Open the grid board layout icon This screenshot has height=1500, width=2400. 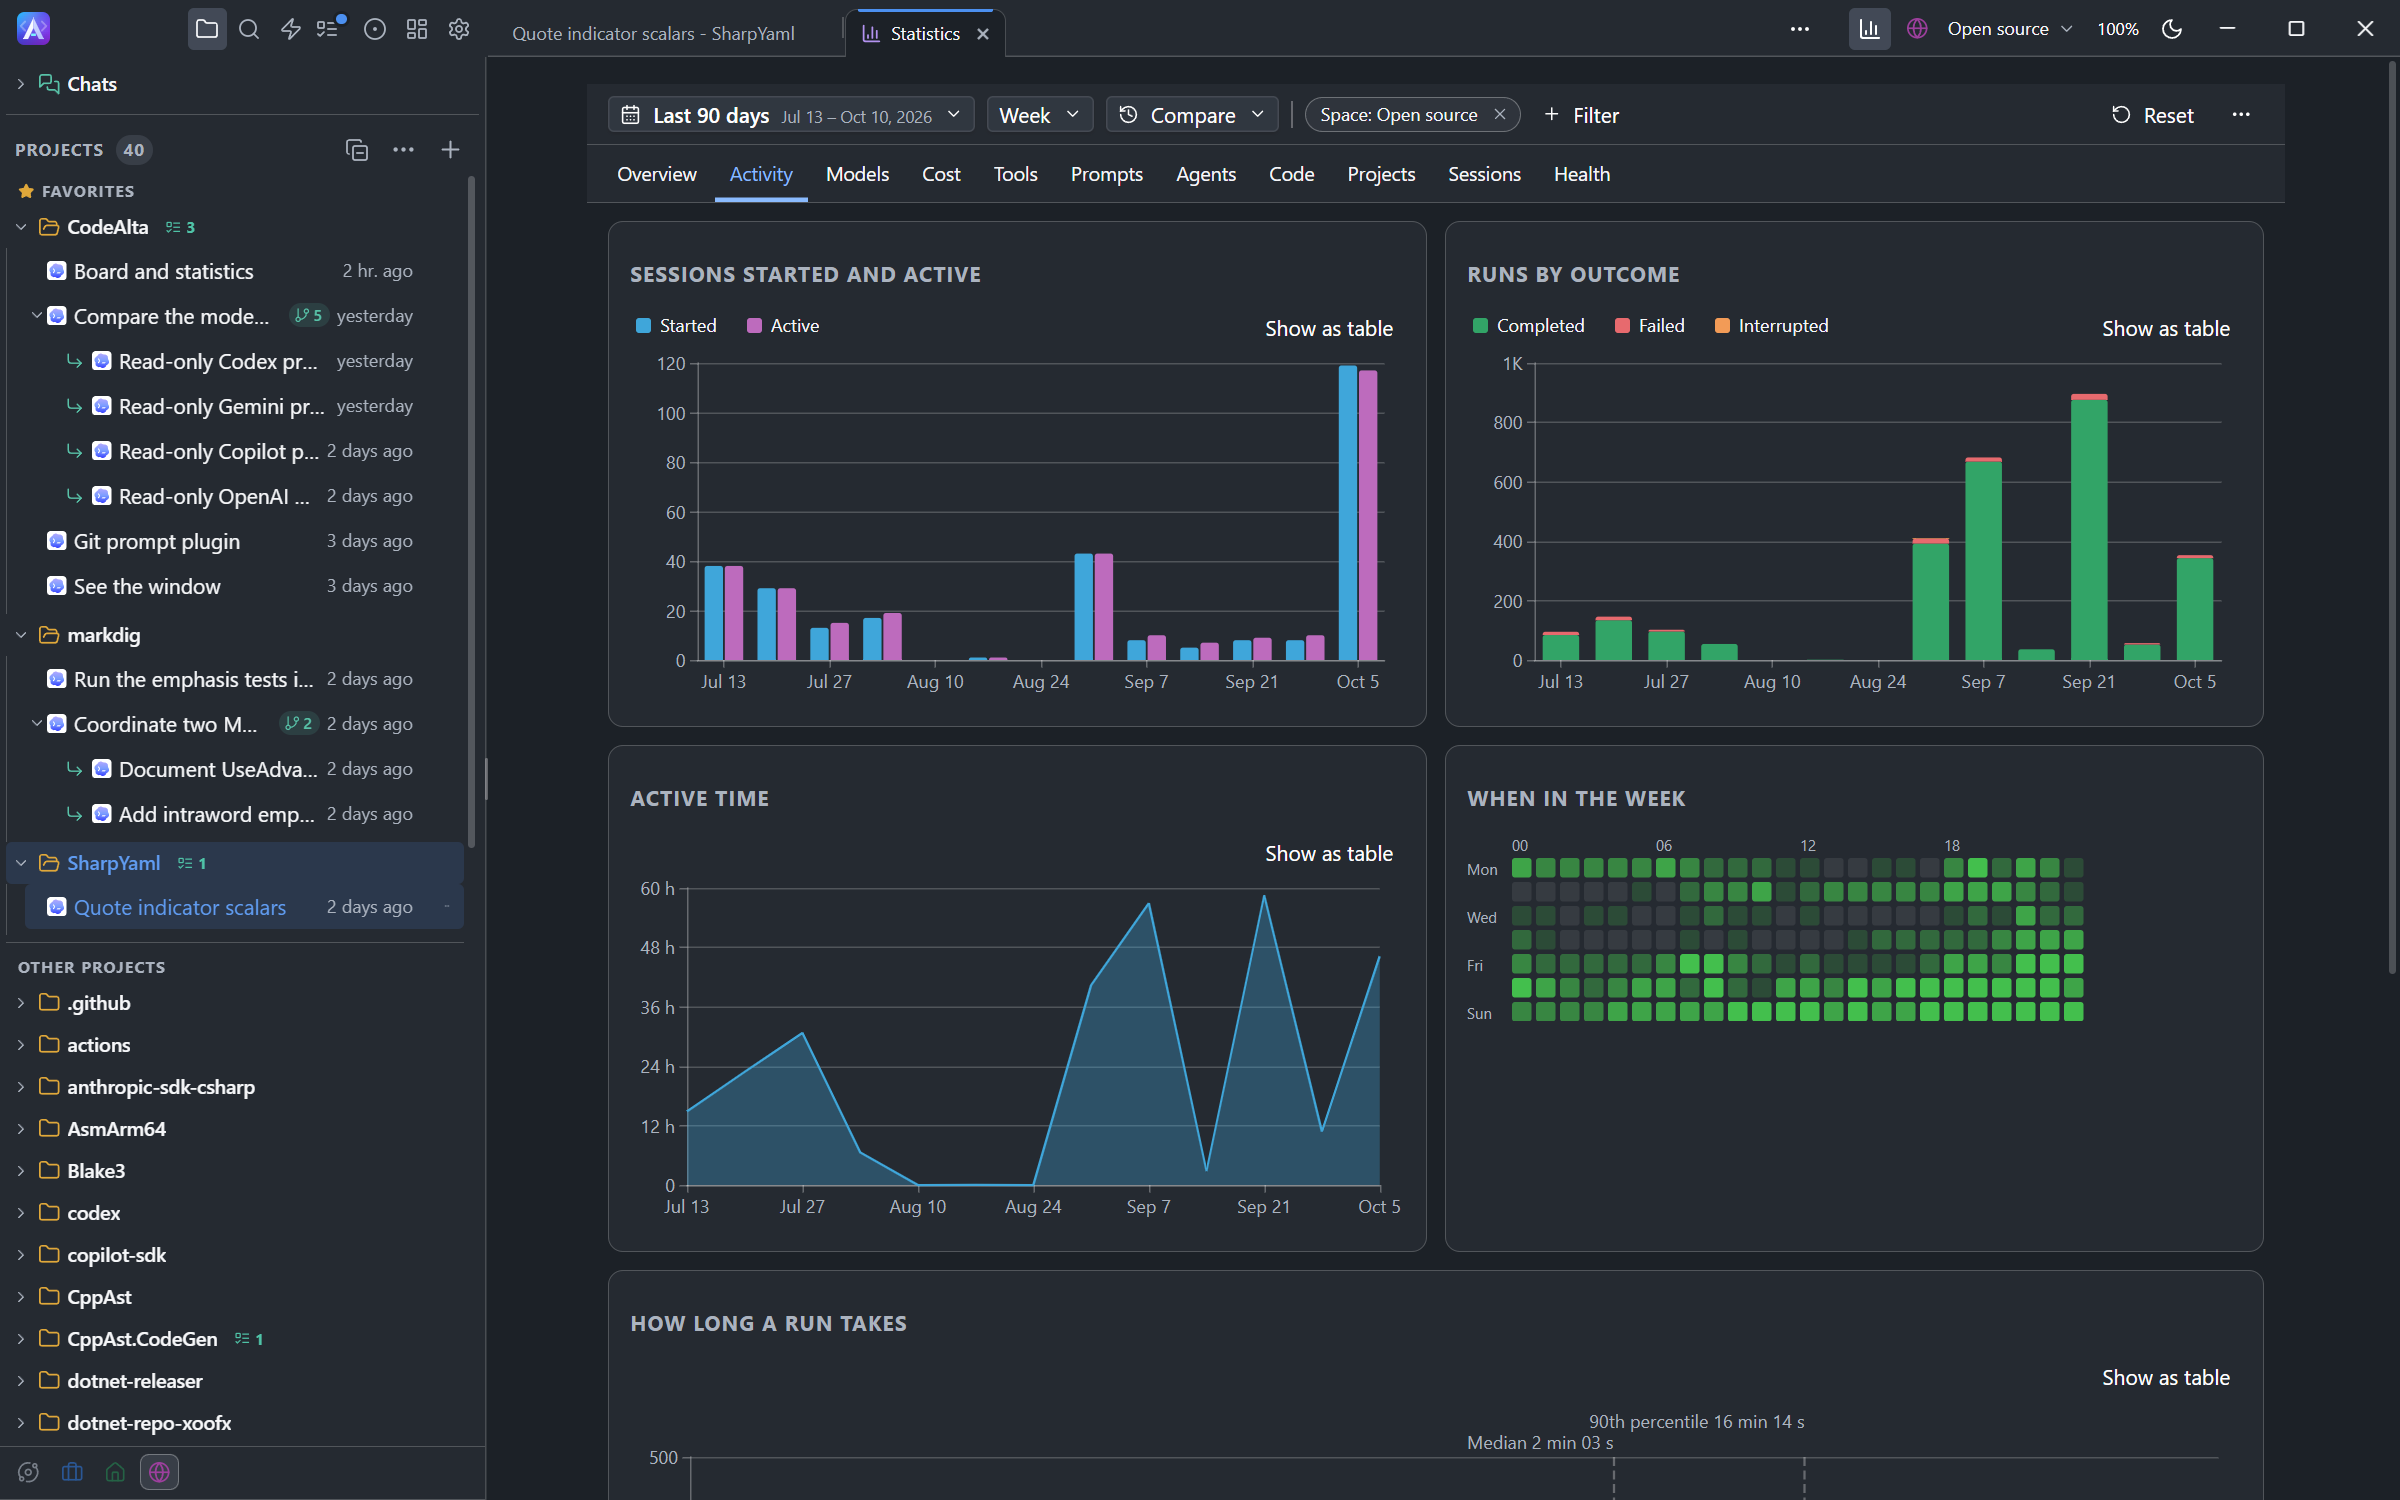coord(417,29)
